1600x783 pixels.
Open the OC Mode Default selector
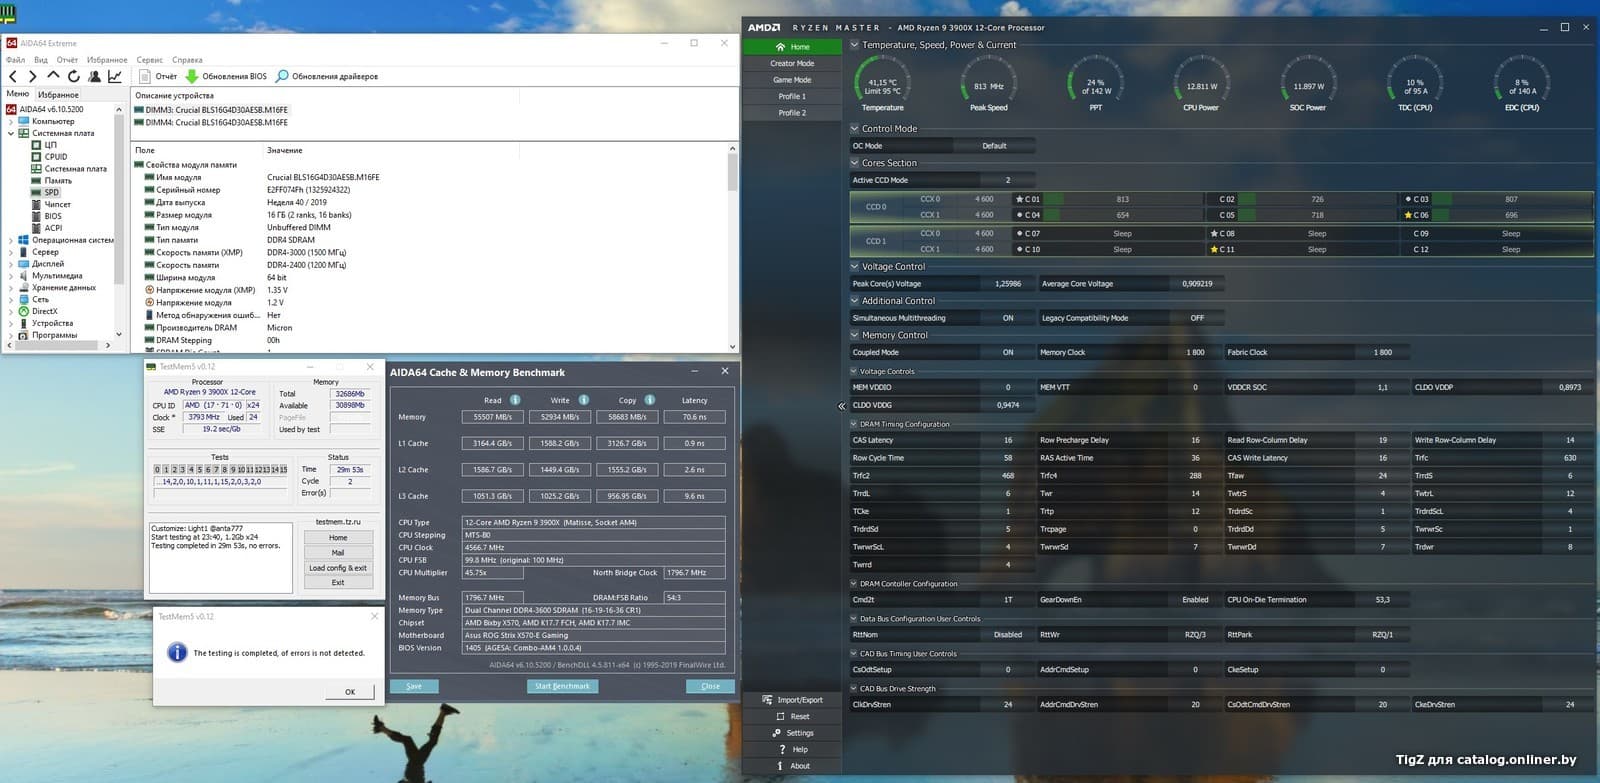994,146
